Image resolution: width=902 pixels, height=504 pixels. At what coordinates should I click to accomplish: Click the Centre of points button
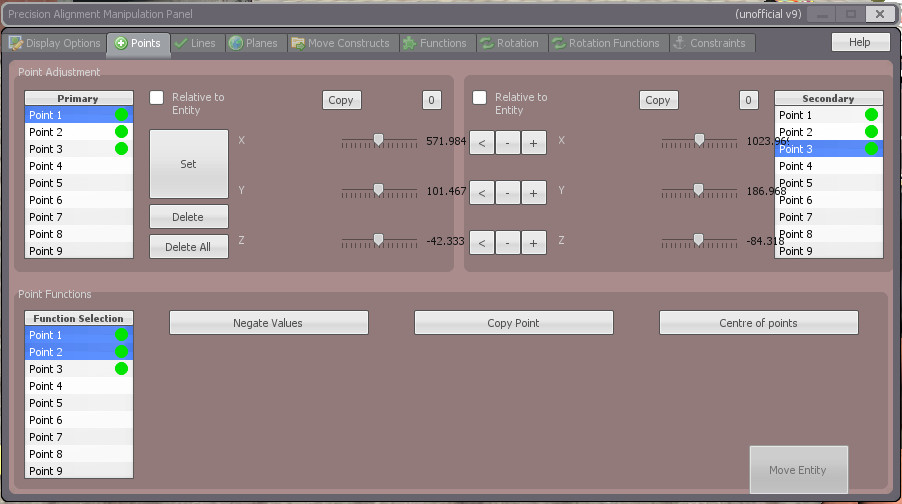[x=758, y=323]
